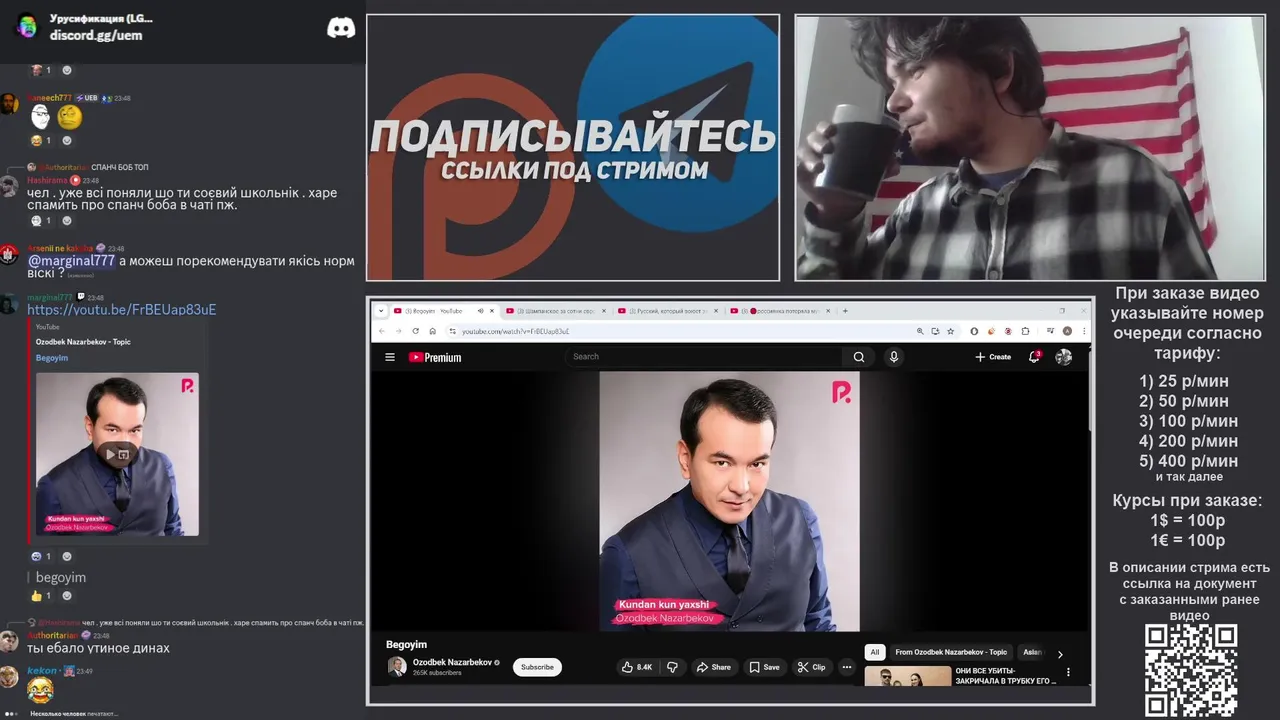Click the @marginal777 mention in chat
This screenshot has width=1280, height=720.
coord(71,261)
